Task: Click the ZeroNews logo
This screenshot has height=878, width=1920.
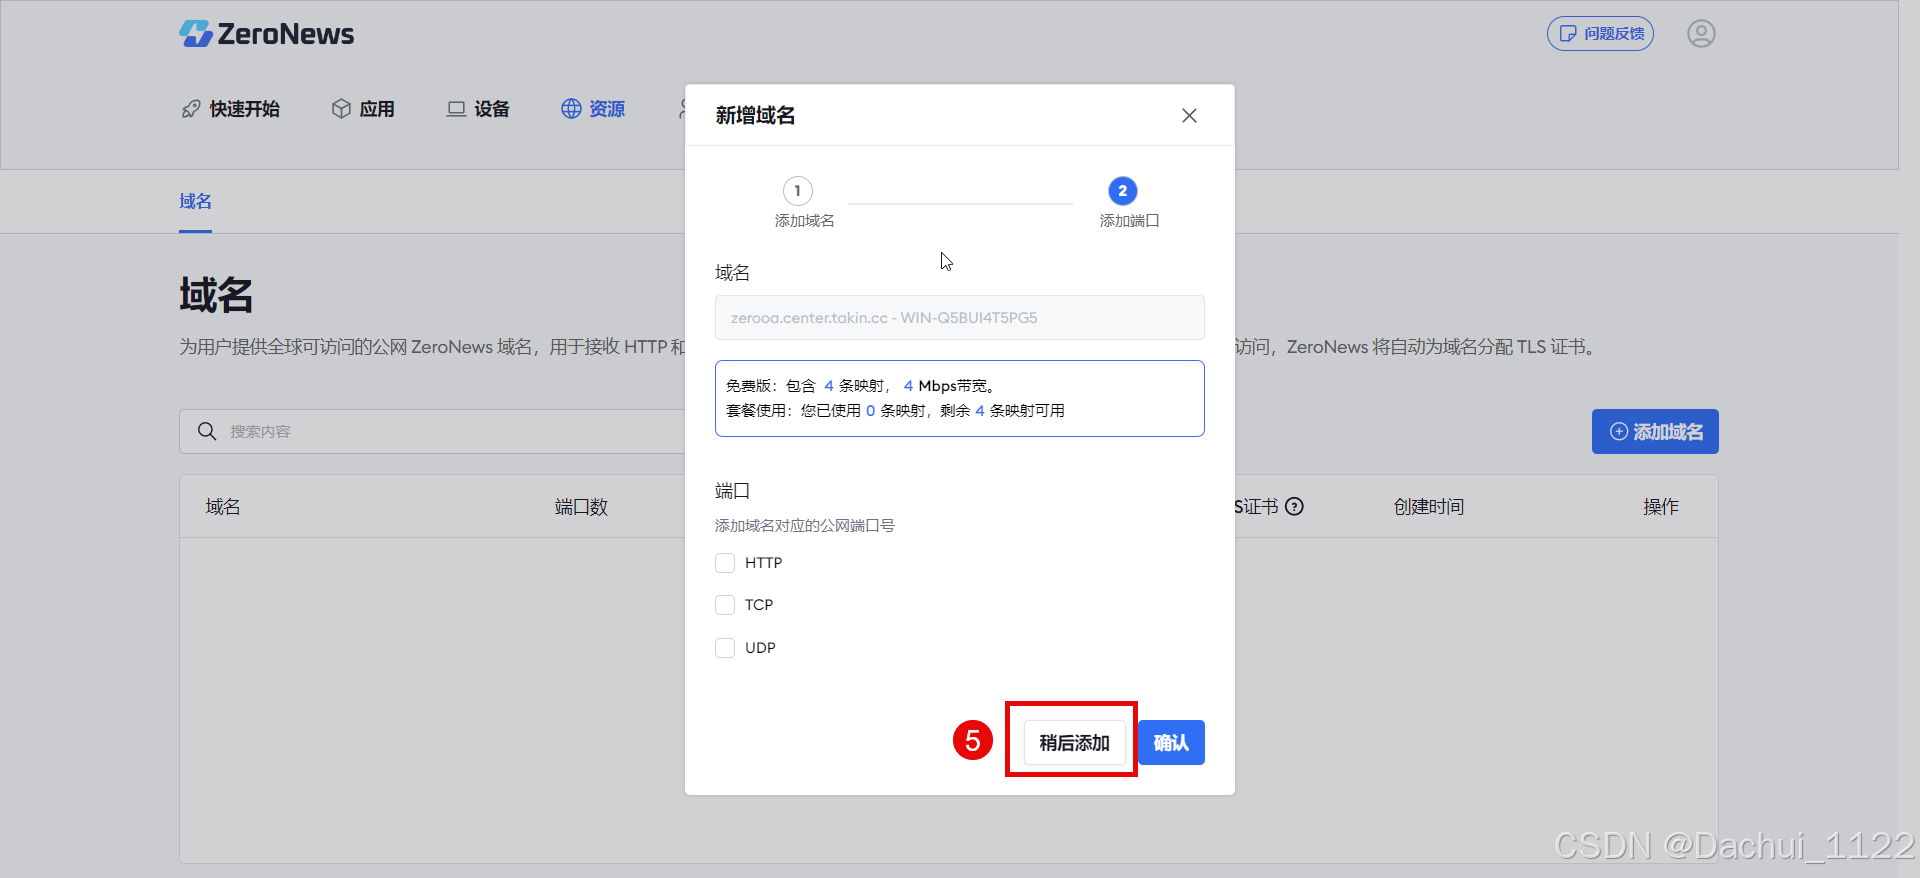Action: (x=267, y=34)
